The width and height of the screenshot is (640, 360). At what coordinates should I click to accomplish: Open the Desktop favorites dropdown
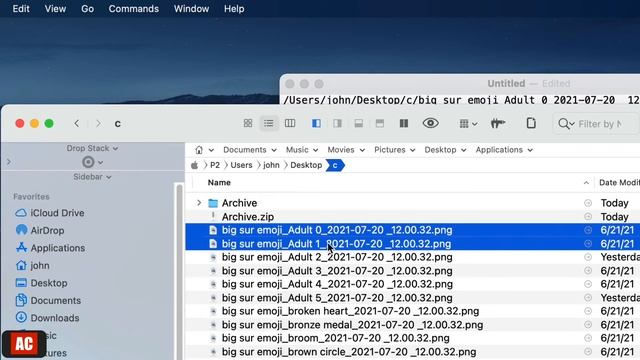(x=445, y=150)
